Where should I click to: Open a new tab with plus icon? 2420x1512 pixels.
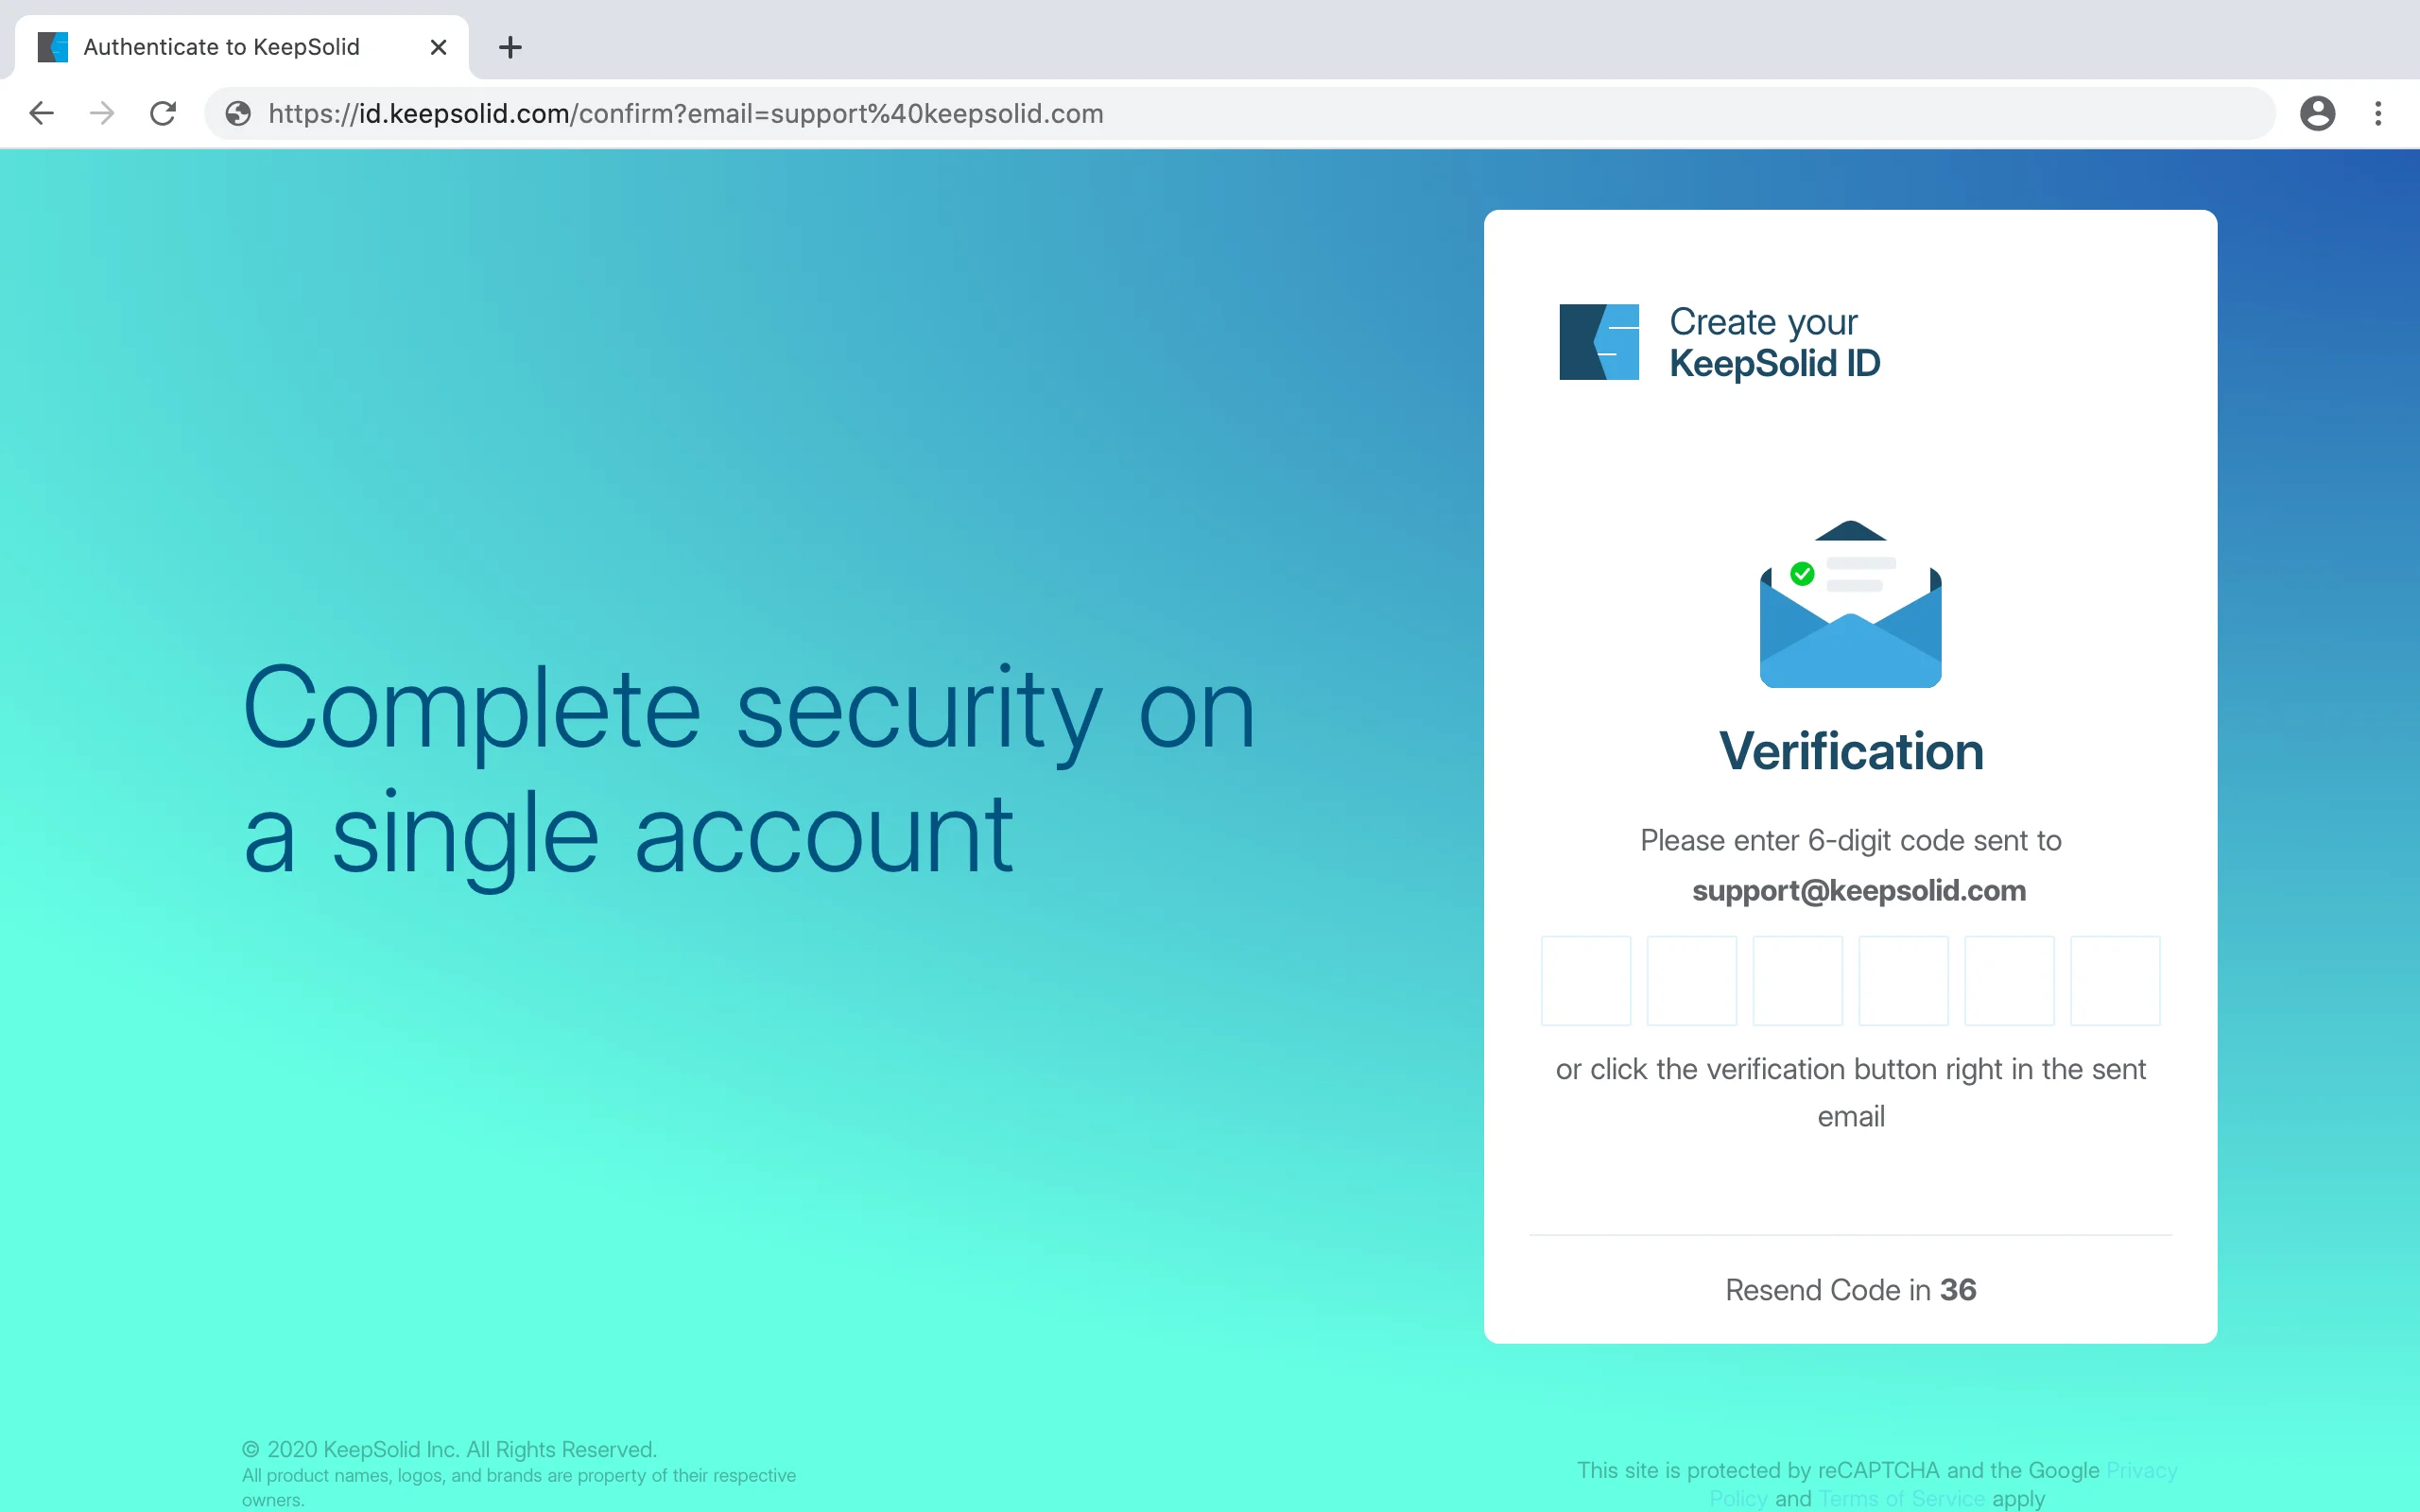point(510,47)
